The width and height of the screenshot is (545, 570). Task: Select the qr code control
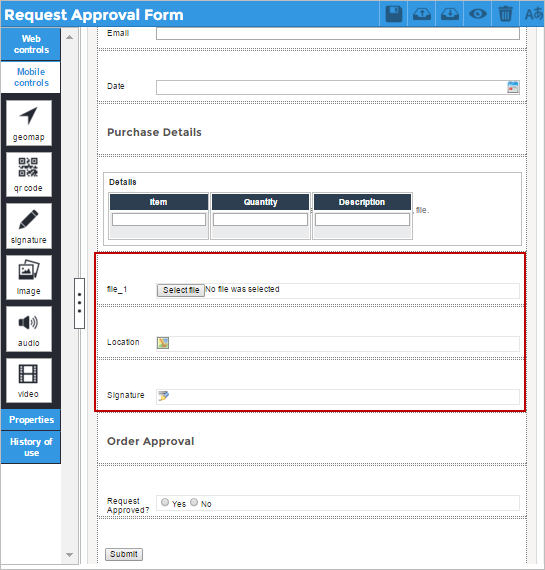pos(29,174)
